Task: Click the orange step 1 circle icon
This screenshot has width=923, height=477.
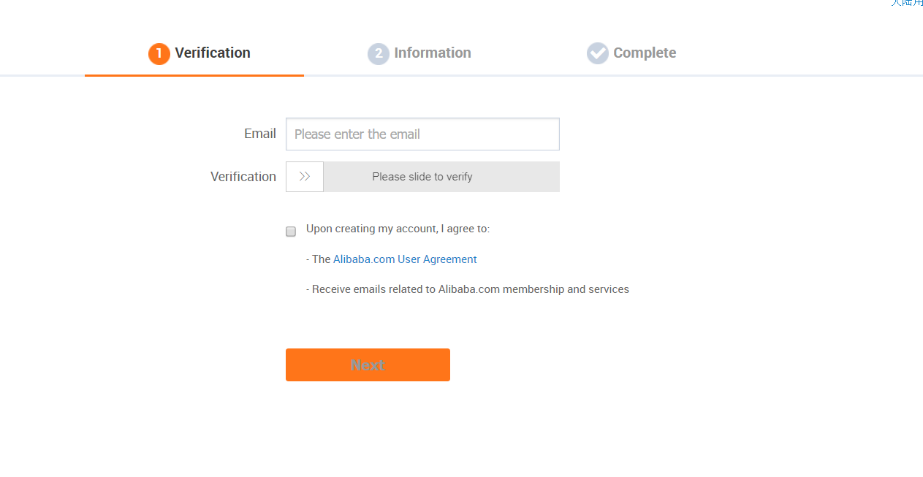Action: pyautogui.click(x=159, y=54)
